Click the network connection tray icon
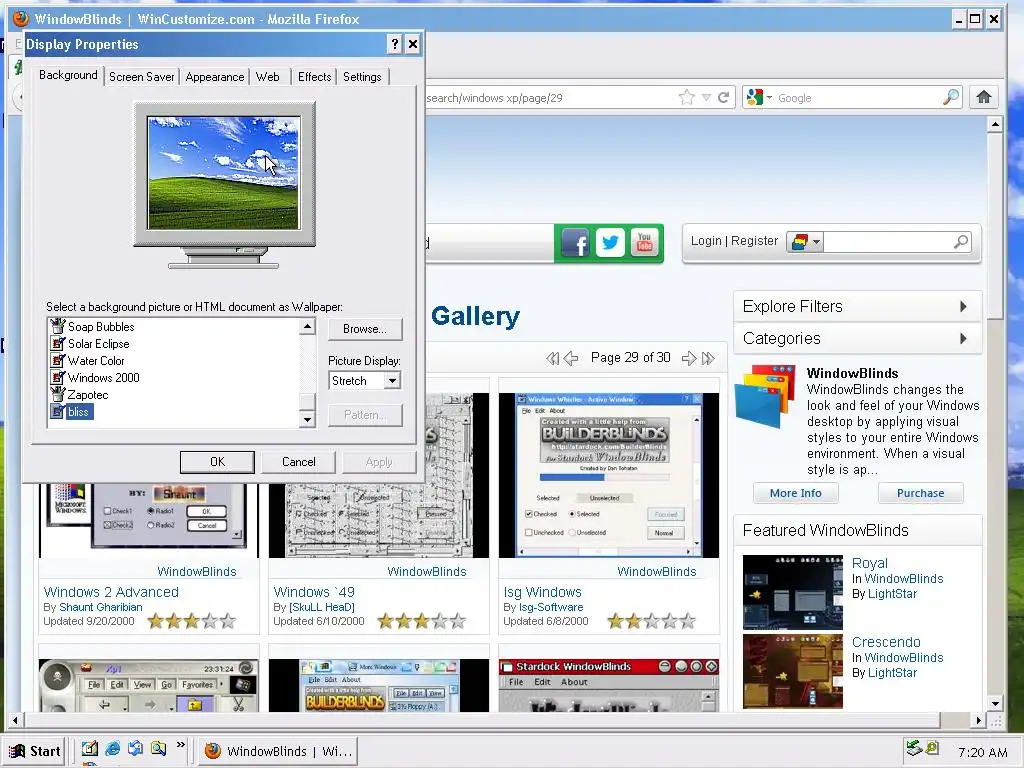The height and width of the screenshot is (768, 1024). click(x=914, y=748)
